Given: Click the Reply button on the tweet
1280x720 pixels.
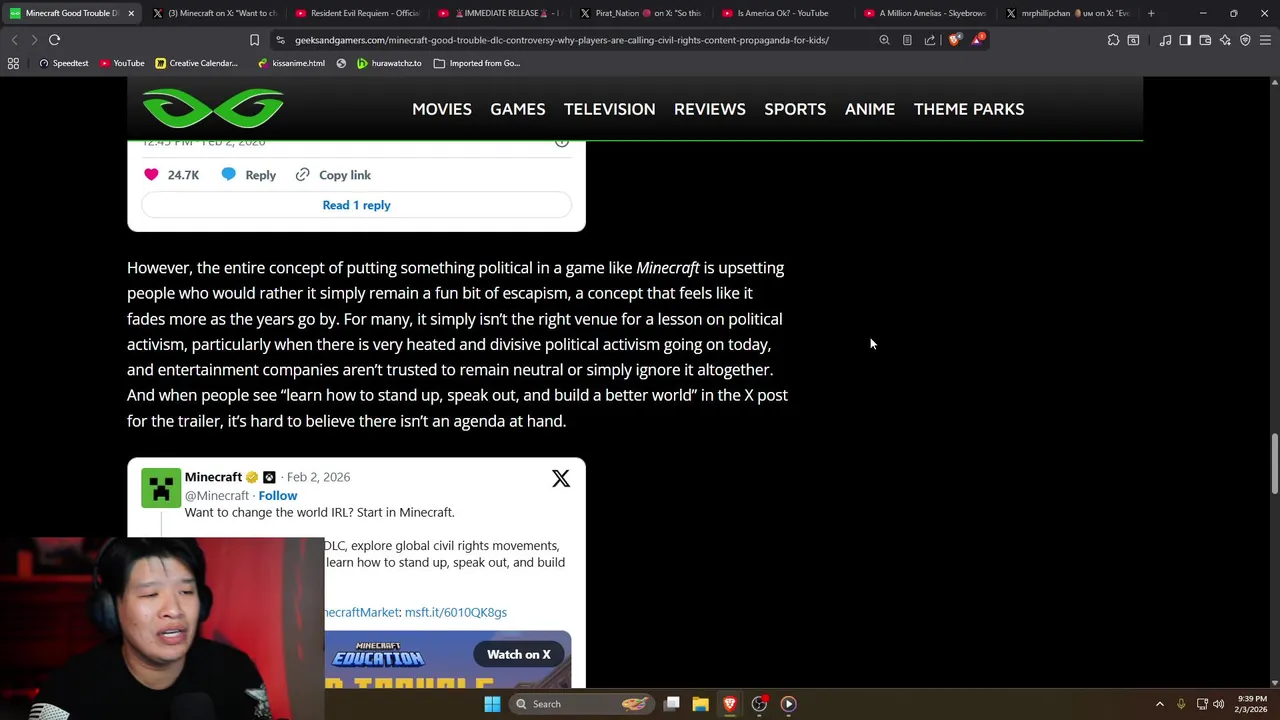Looking at the screenshot, I should point(248,175).
